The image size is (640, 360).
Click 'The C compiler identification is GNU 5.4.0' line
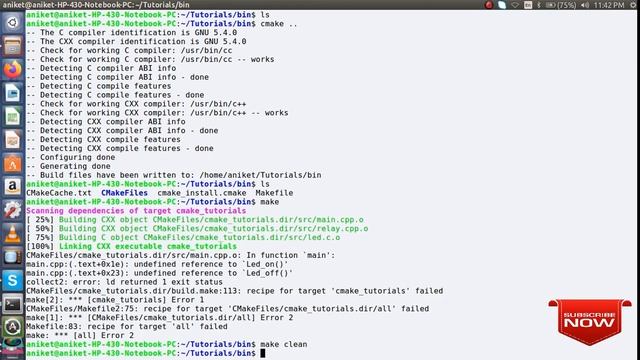pos(131,33)
